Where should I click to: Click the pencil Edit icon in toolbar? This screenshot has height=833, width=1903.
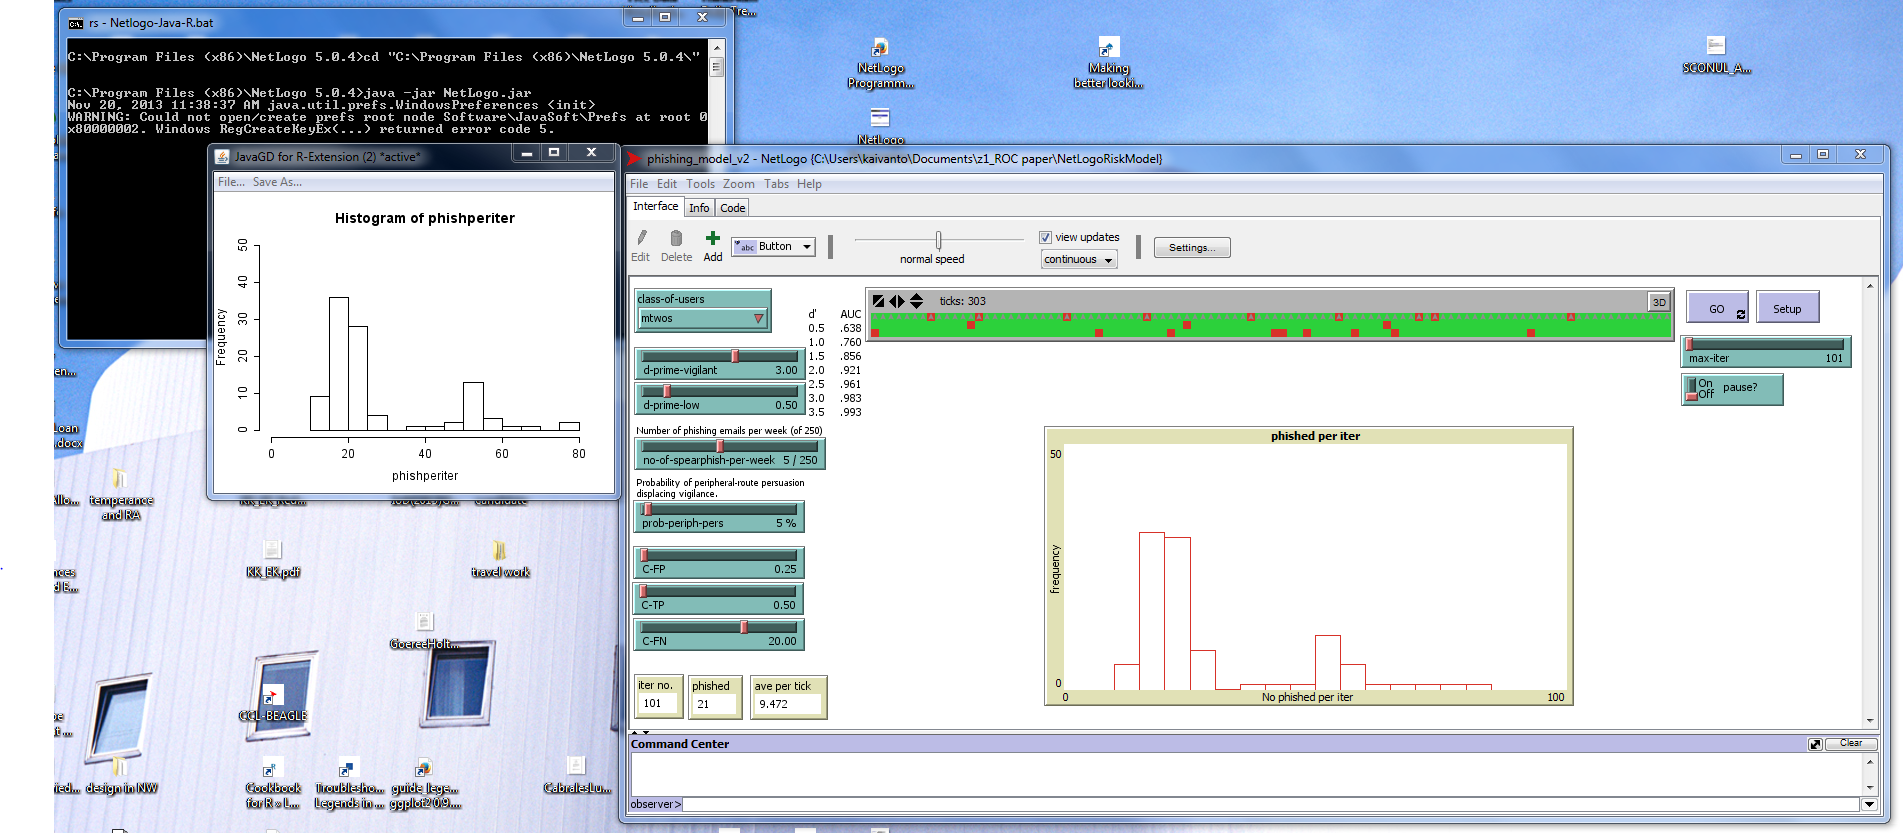click(x=641, y=239)
